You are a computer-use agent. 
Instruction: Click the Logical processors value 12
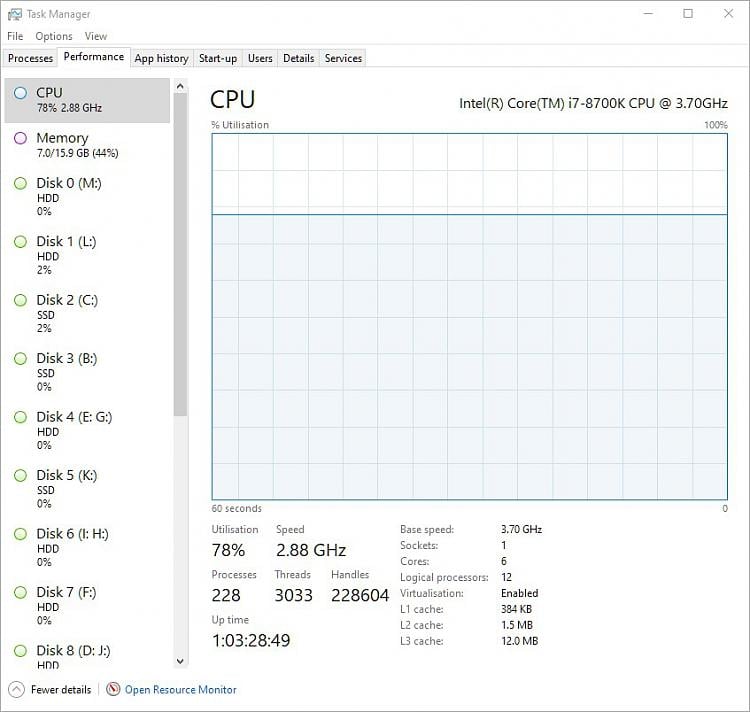[x=507, y=577]
